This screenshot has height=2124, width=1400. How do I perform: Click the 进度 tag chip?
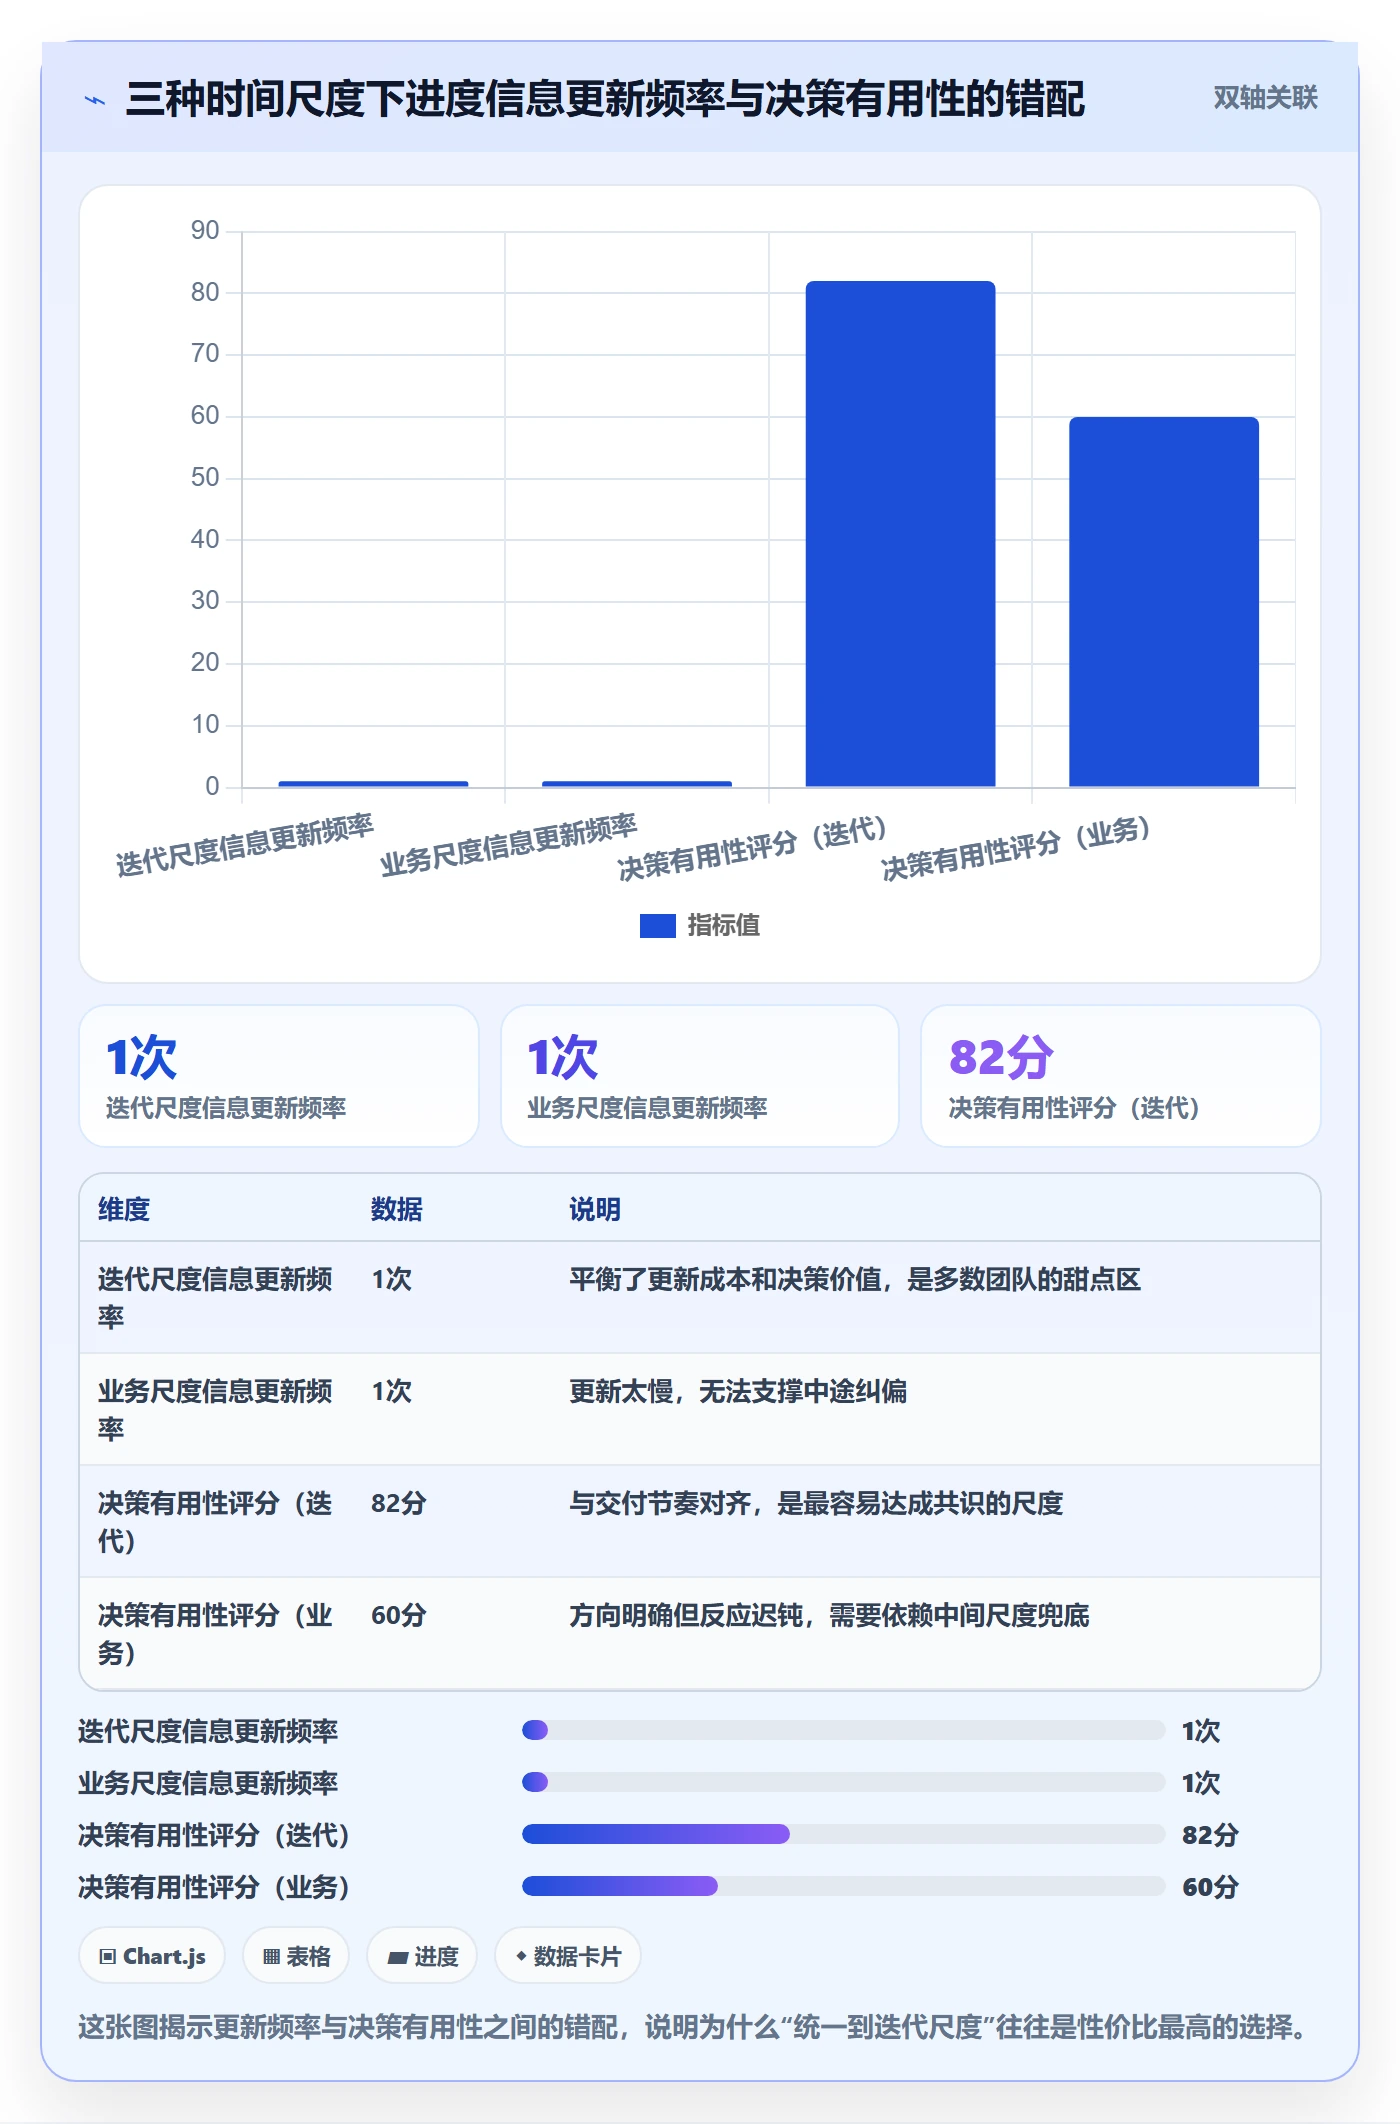click(x=422, y=1956)
